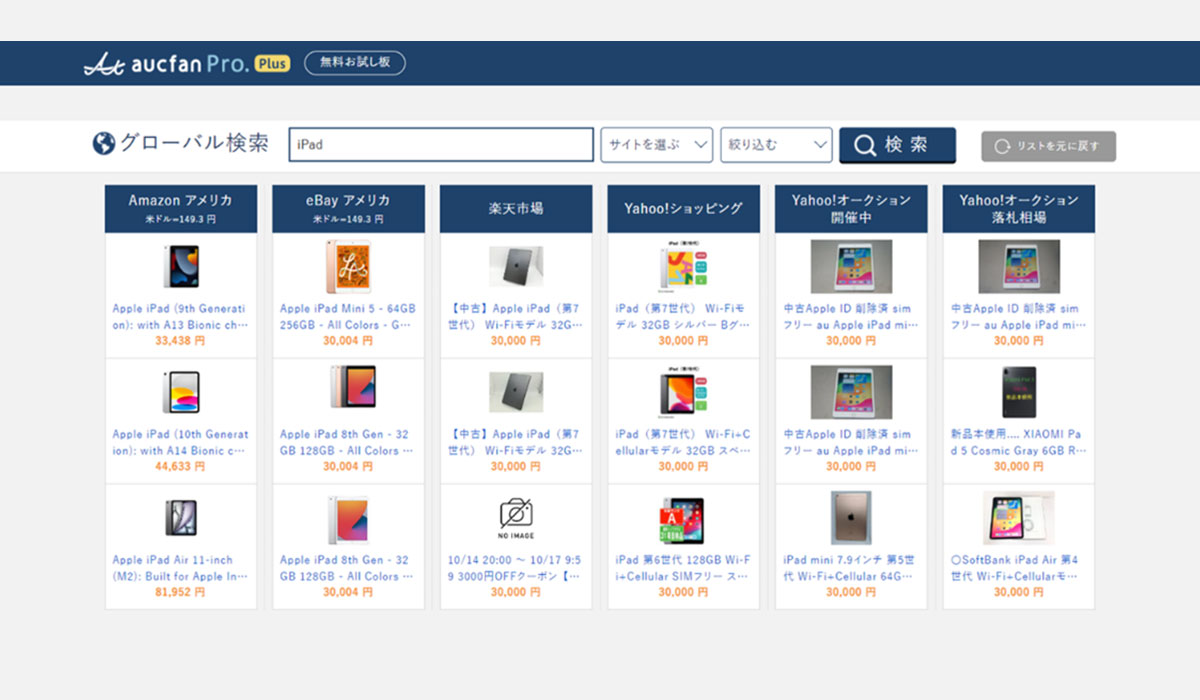Image resolution: width=1200 pixels, height=700 pixels.
Task: Select the eBay アメリカ column header
Action: pos(348,208)
